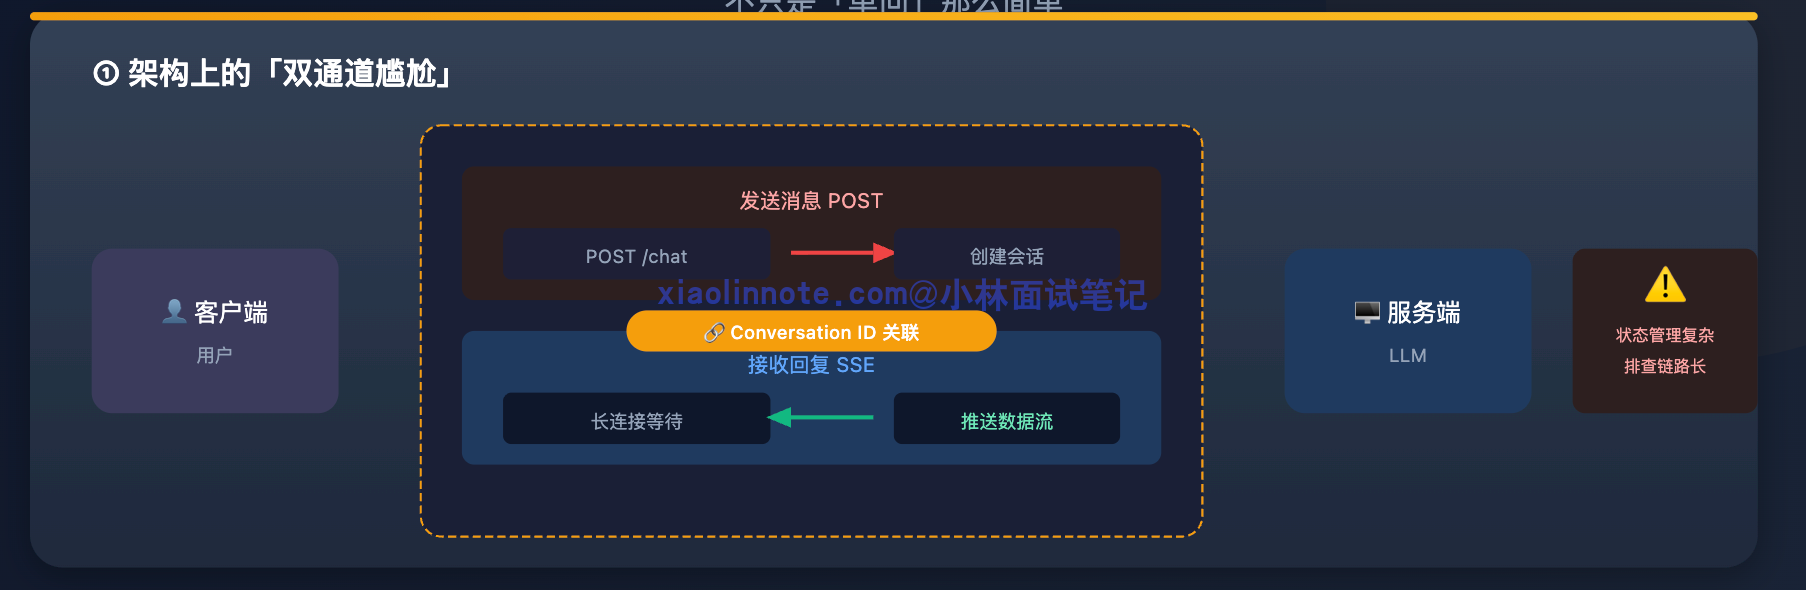Click the 发送消息 POST section title
The width and height of the screenshot is (1806, 590).
point(811,201)
